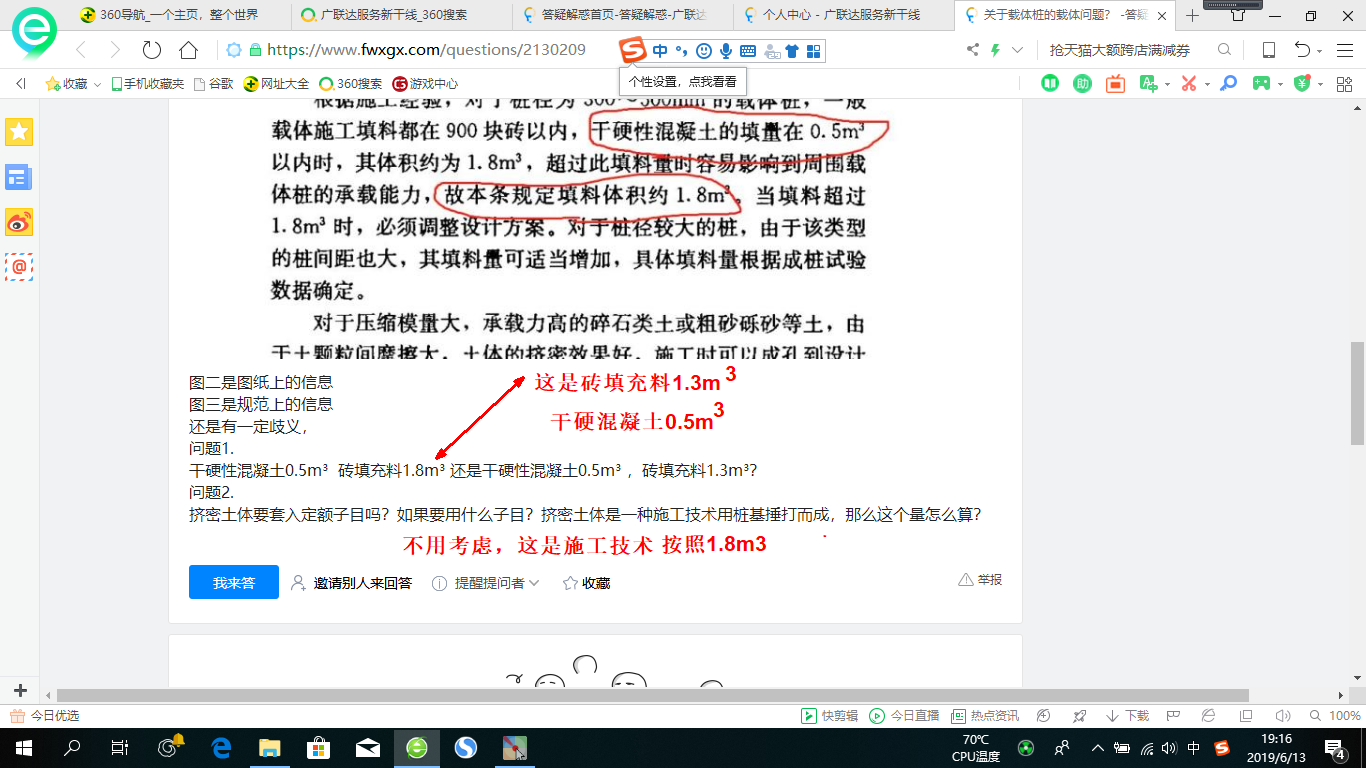Switch to 个人中心 tab

(843, 15)
